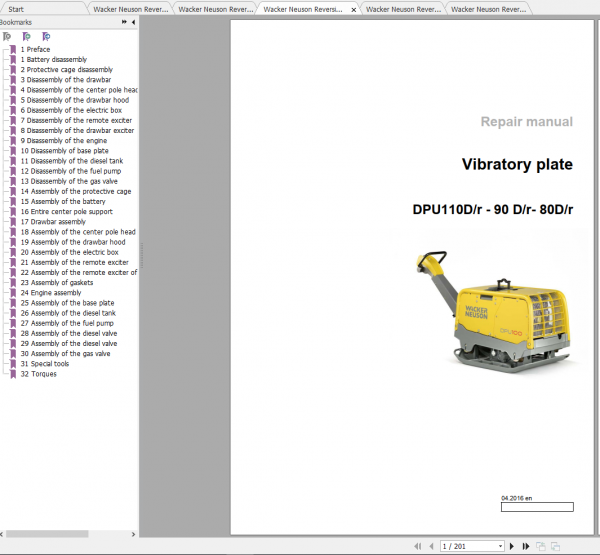Open bookmark 9 Disassembly of the engine
The width and height of the screenshot is (600, 555).
64,140
